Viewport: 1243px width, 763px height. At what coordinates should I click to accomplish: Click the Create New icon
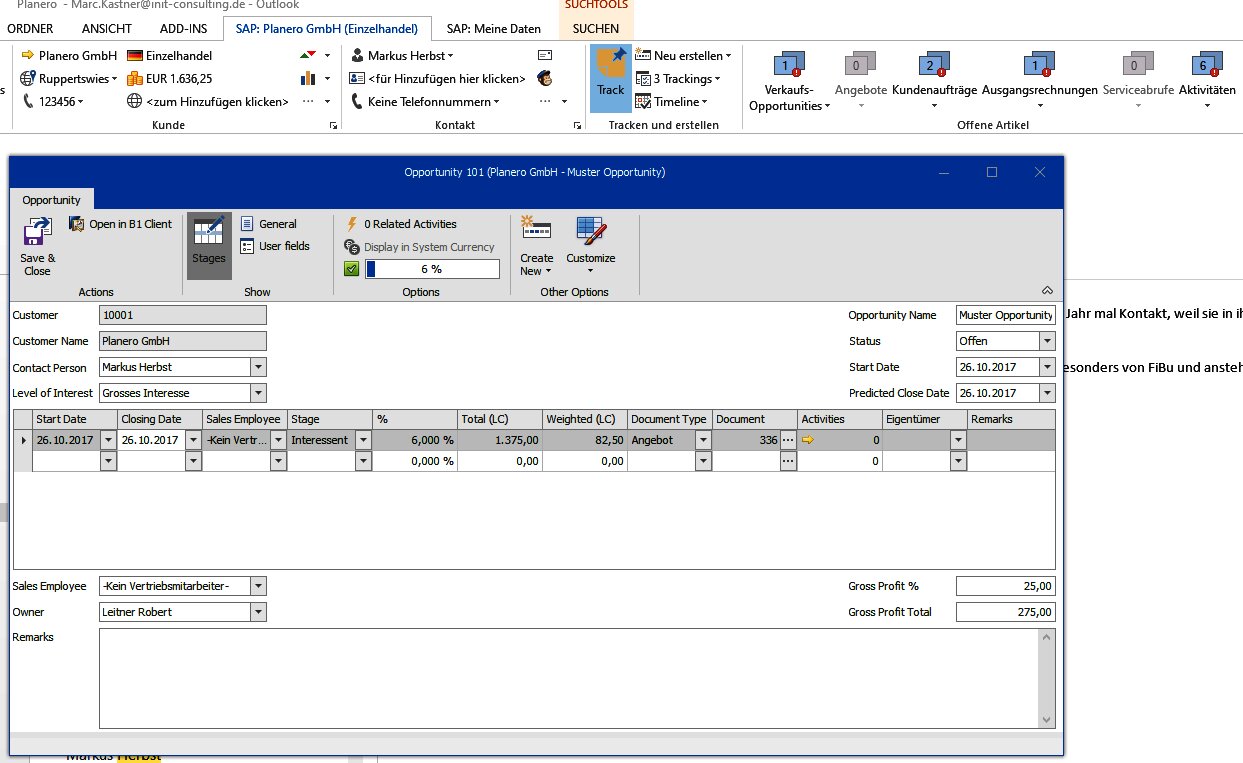click(x=536, y=234)
